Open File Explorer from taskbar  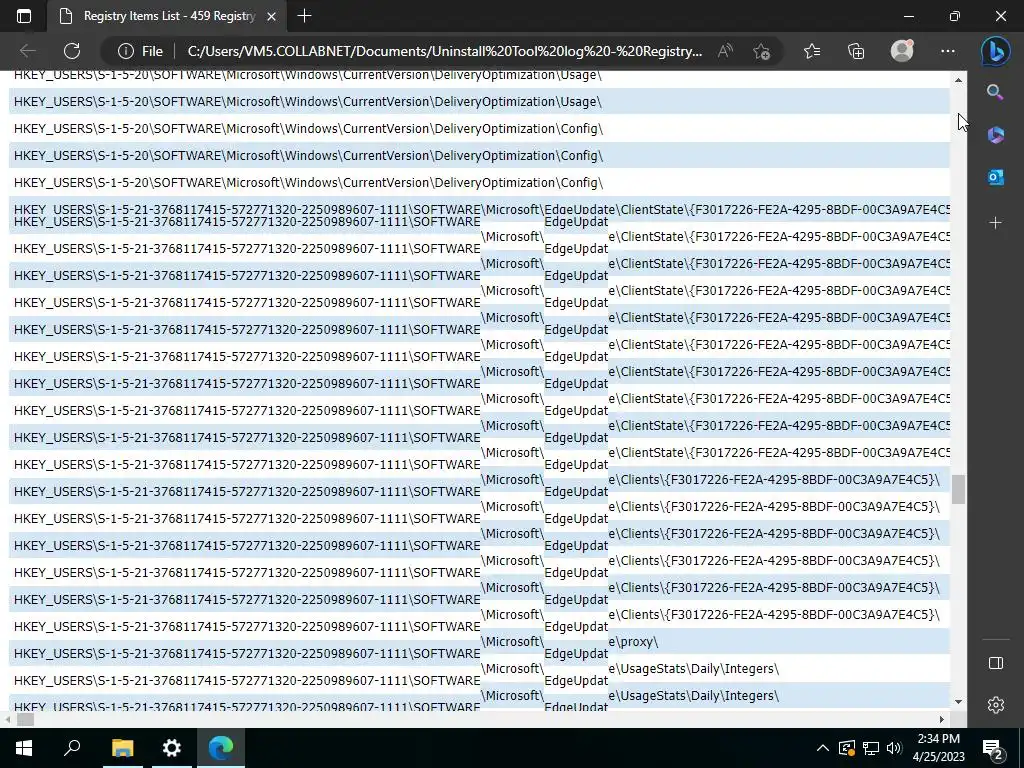pos(122,748)
